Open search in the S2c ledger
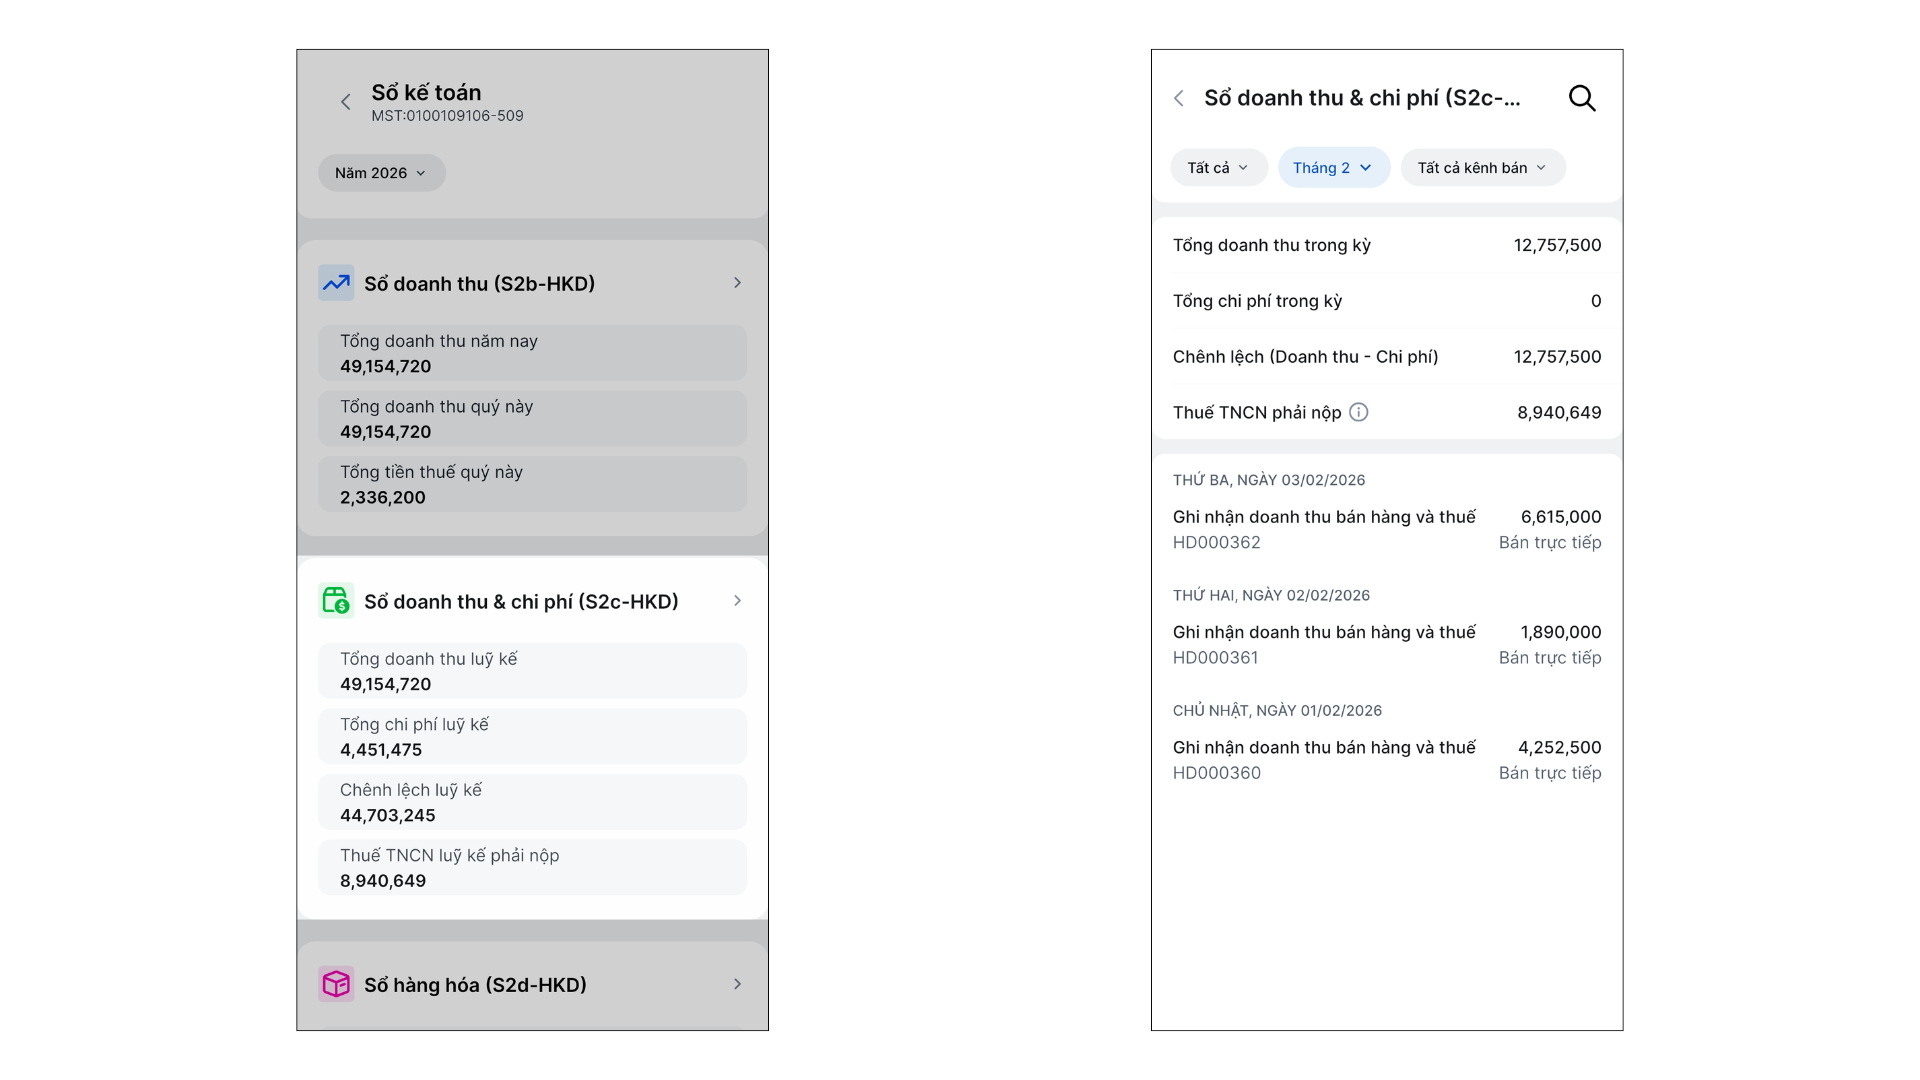The width and height of the screenshot is (1920, 1080). (1581, 98)
